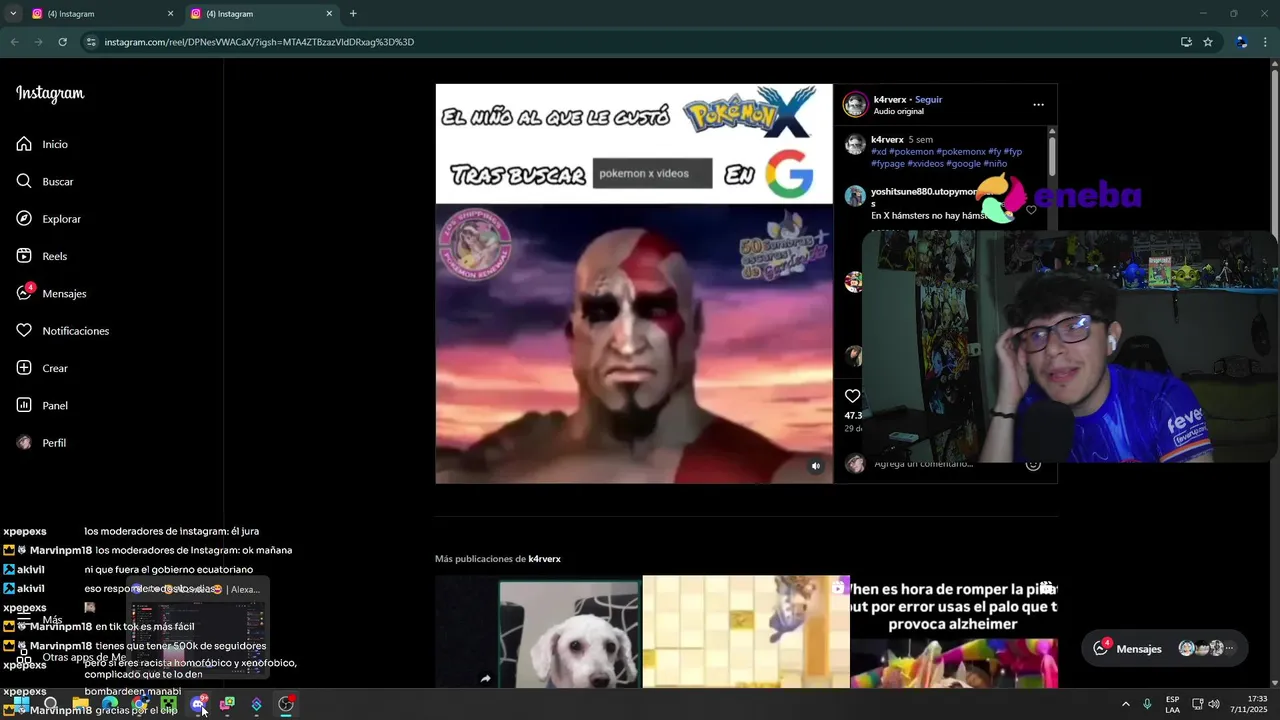The height and width of the screenshot is (720, 1280).
Task: Open the floating Mensajes chat button
Action: coord(1164,648)
